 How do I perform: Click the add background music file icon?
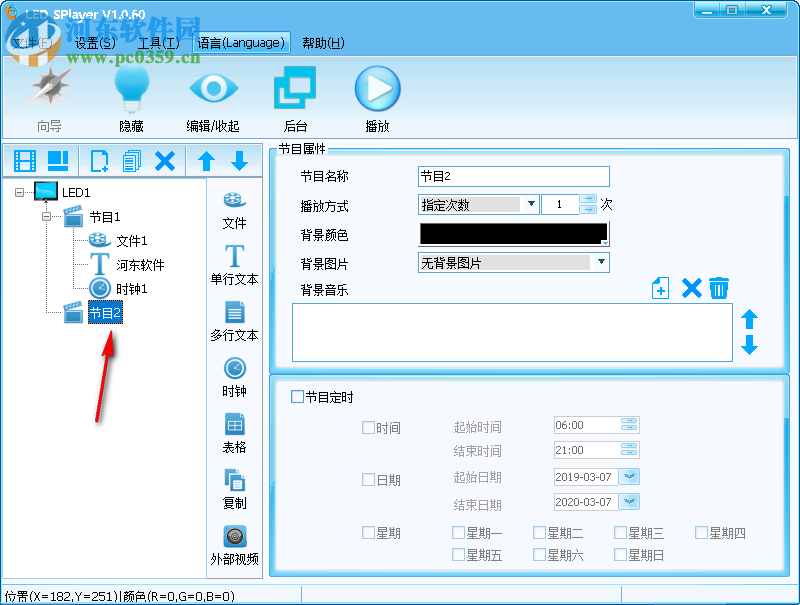pos(660,288)
